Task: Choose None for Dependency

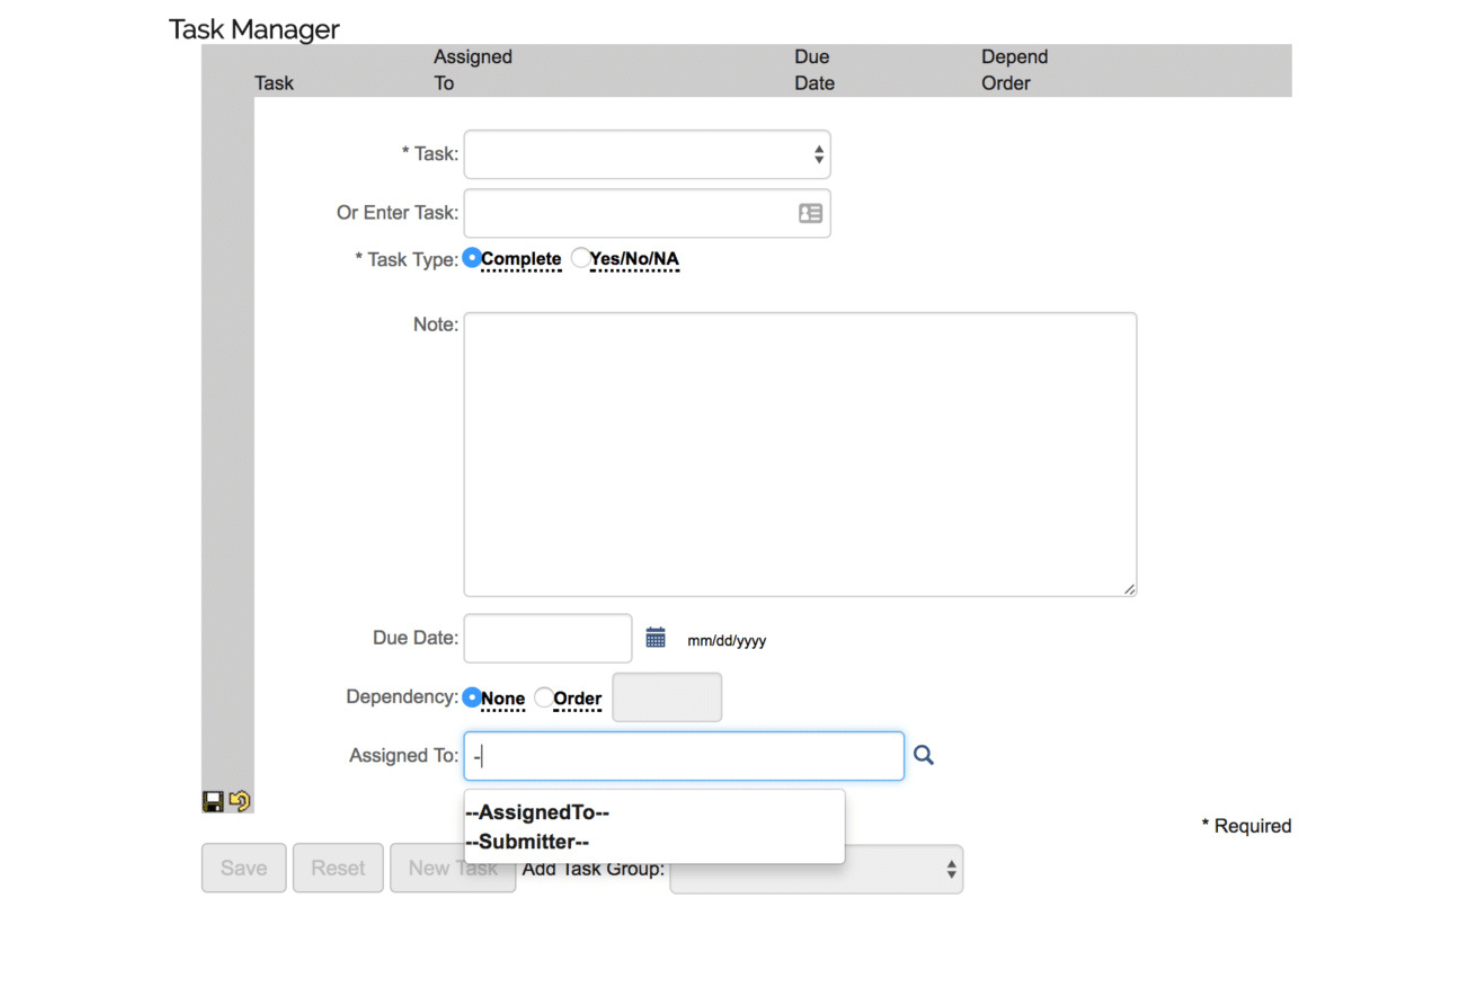Action: click(x=472, y=698)
